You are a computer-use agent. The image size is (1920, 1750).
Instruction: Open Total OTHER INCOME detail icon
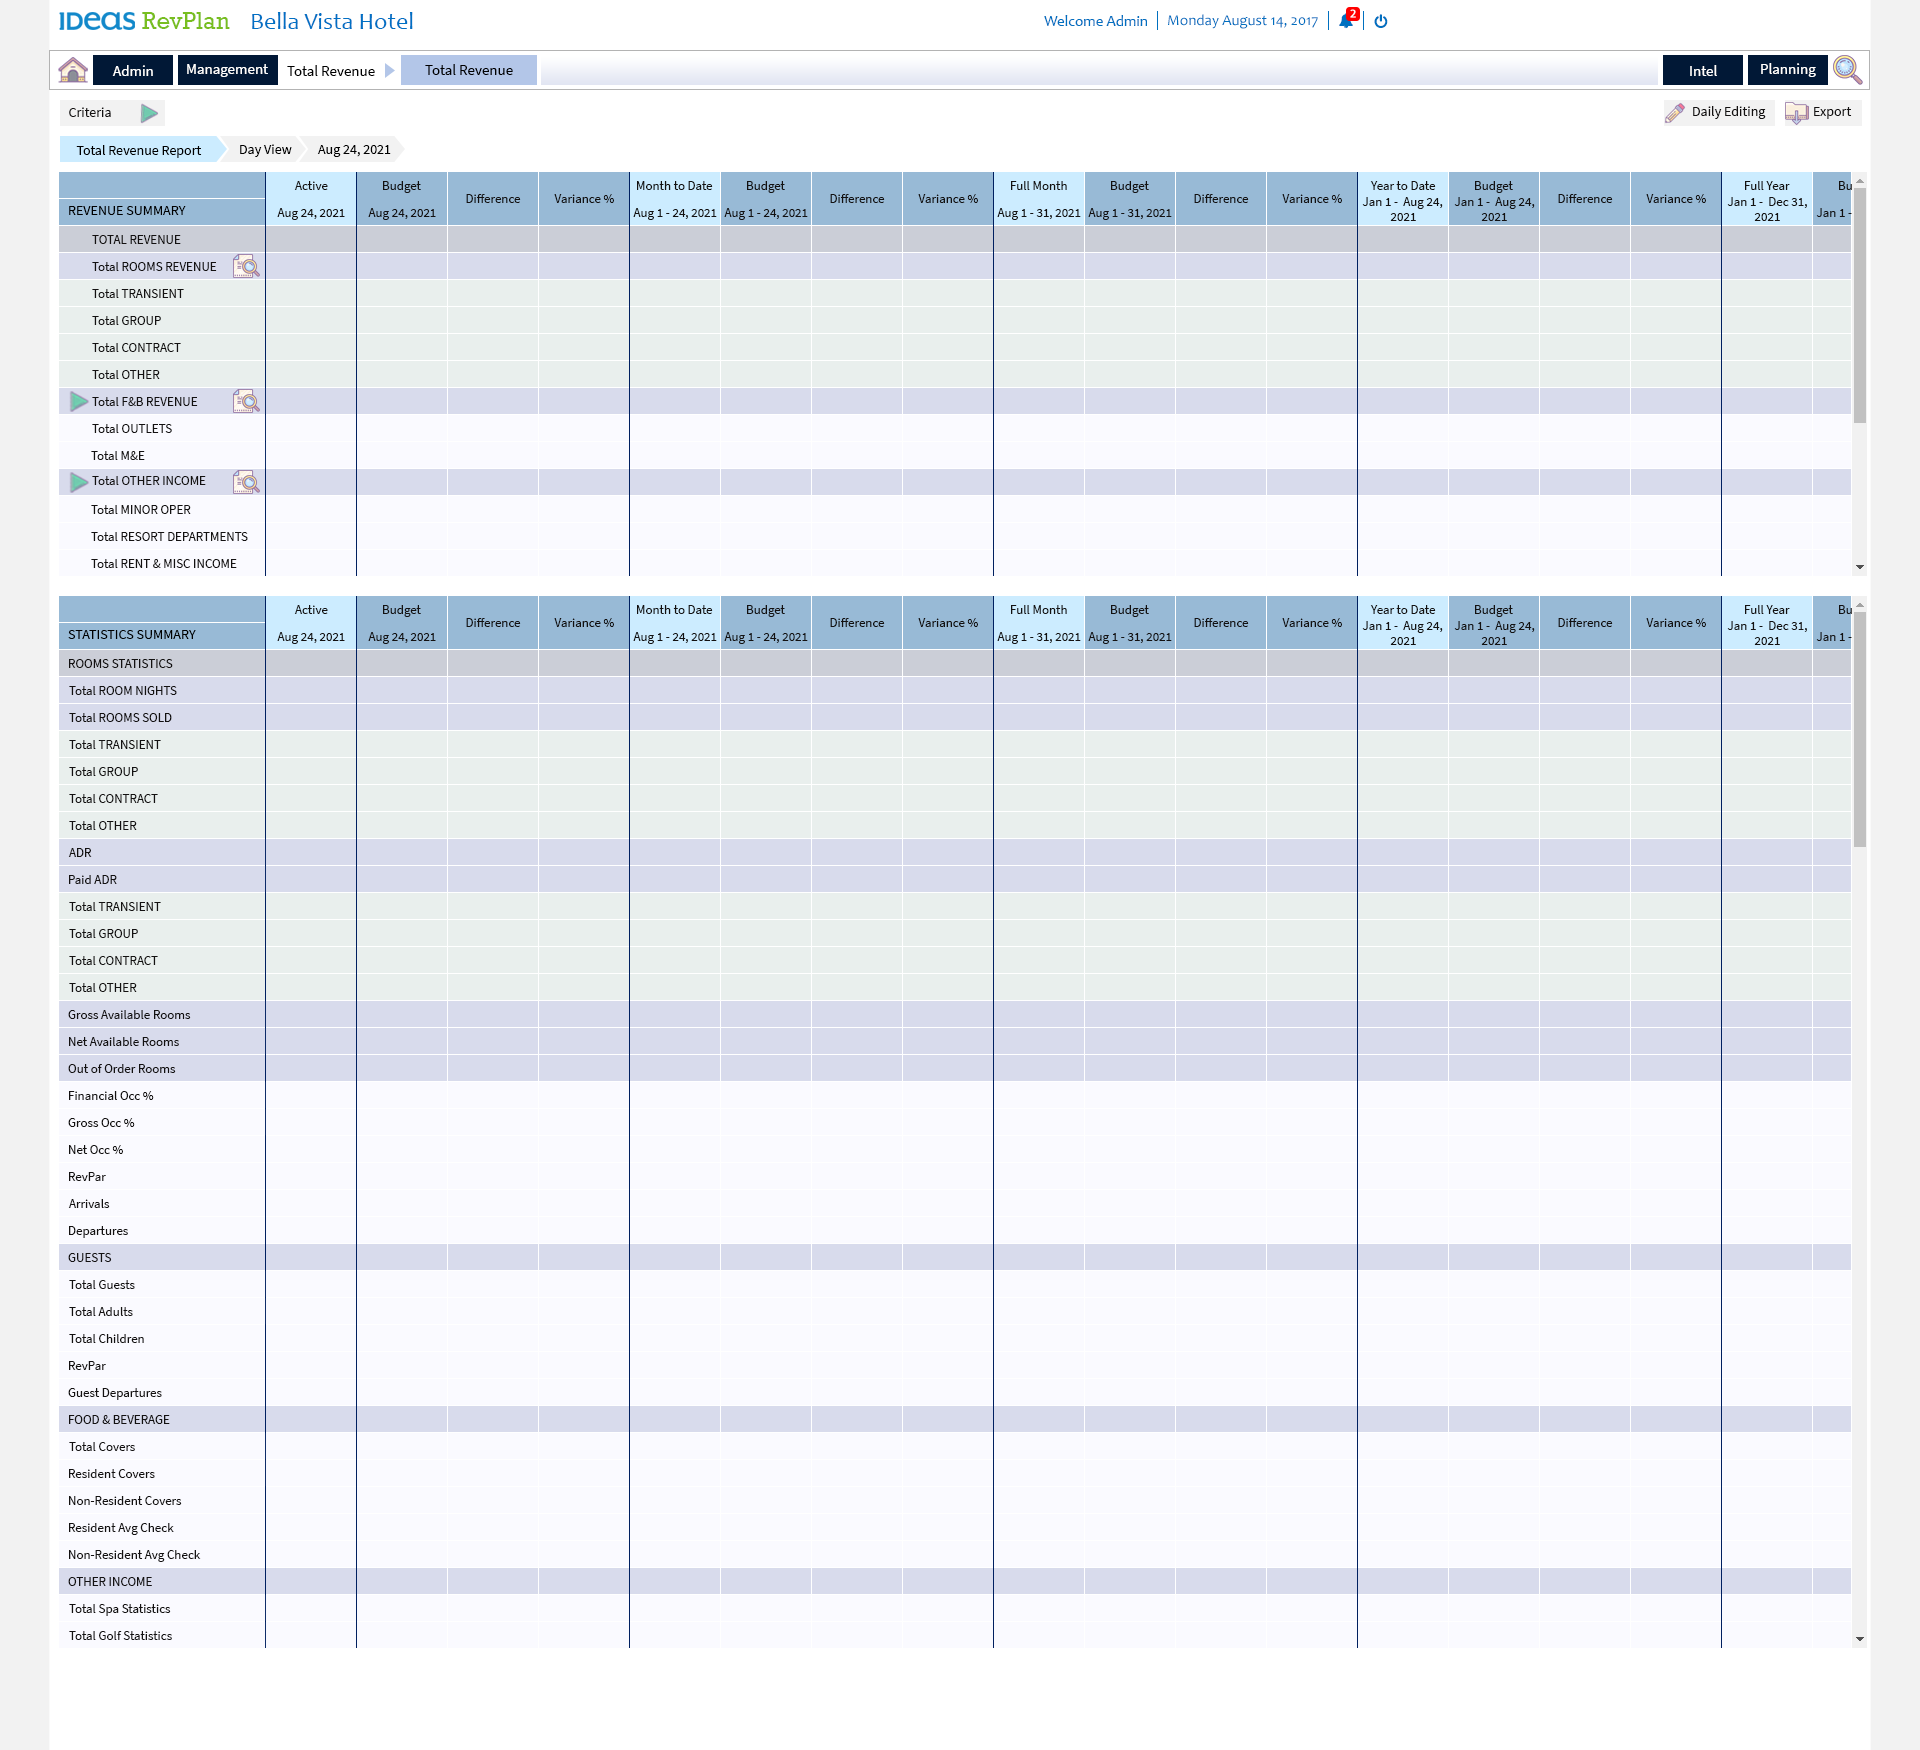click(x=246, y=482)
